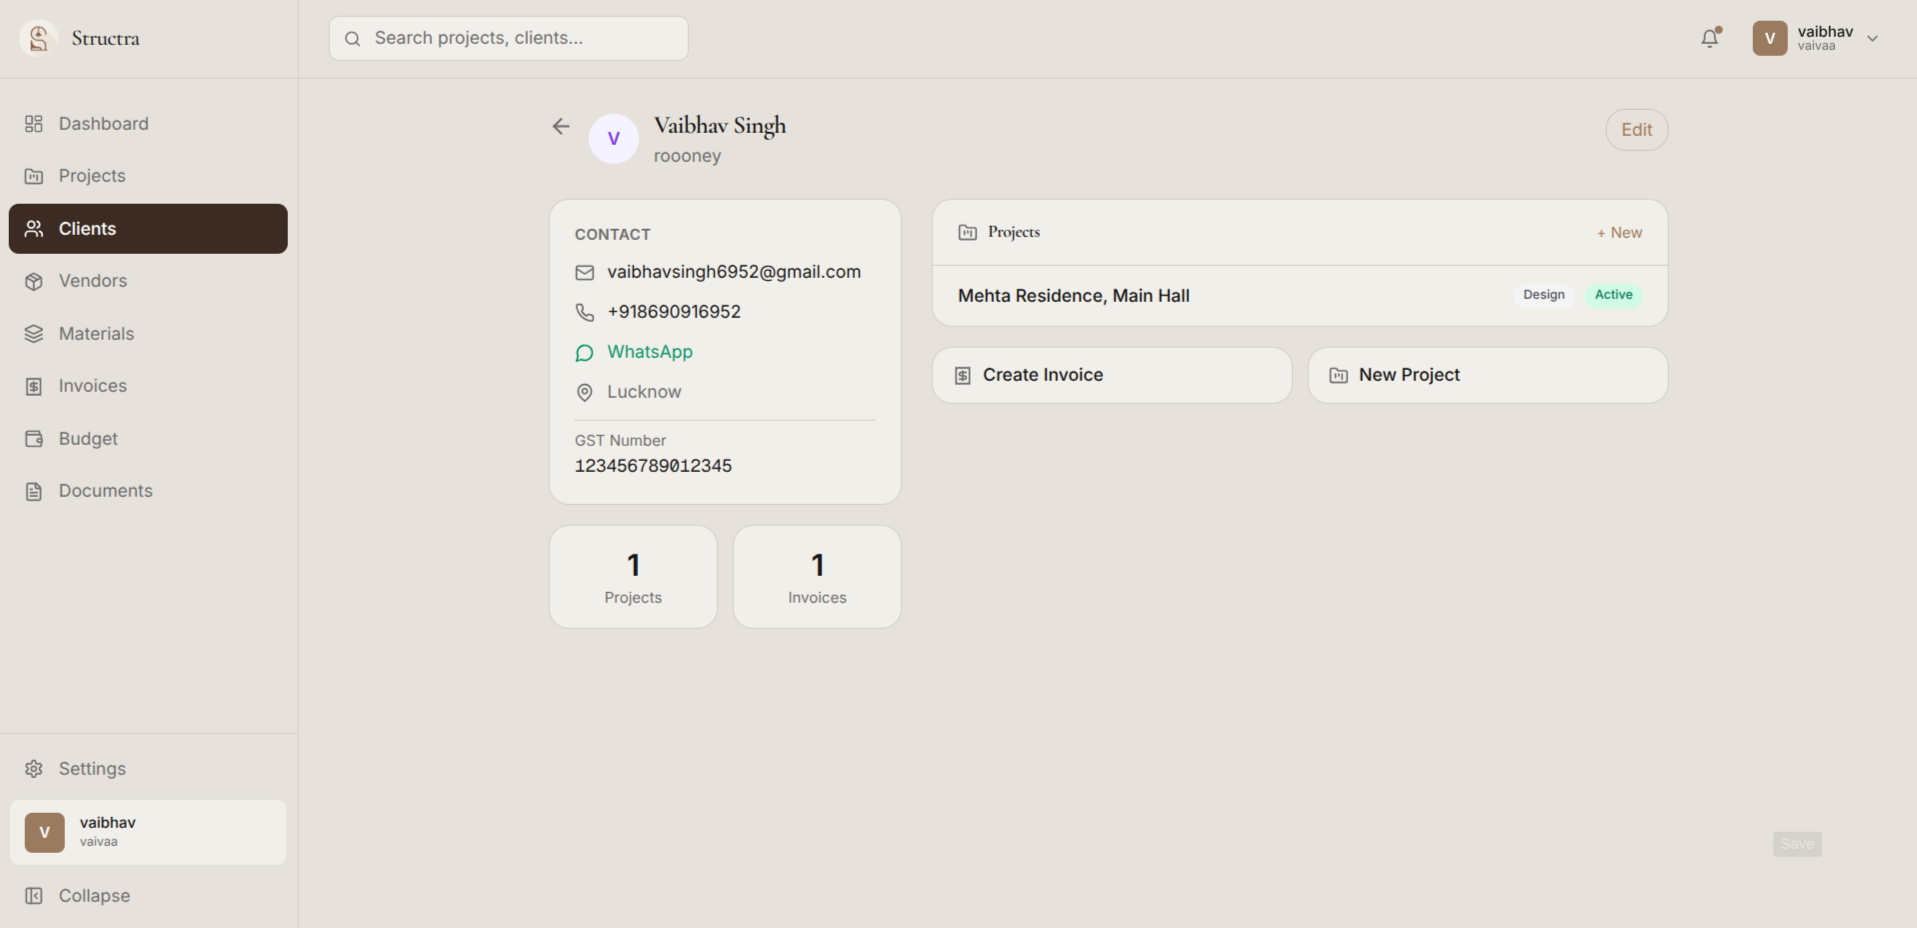Click the folder icon in the Projects card header
Image resolution: width=1917 pixels, height=928 pixels.
pos(968,232)
